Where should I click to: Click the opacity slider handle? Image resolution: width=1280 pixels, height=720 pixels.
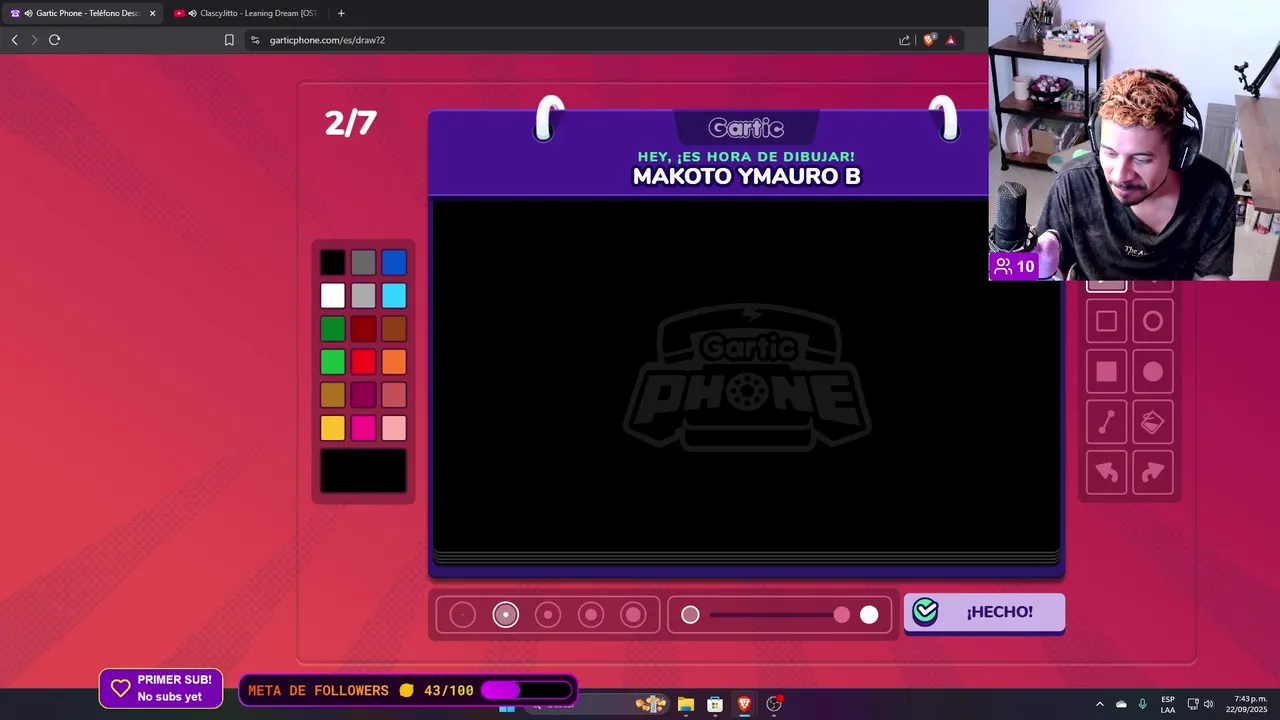point(842,615)
